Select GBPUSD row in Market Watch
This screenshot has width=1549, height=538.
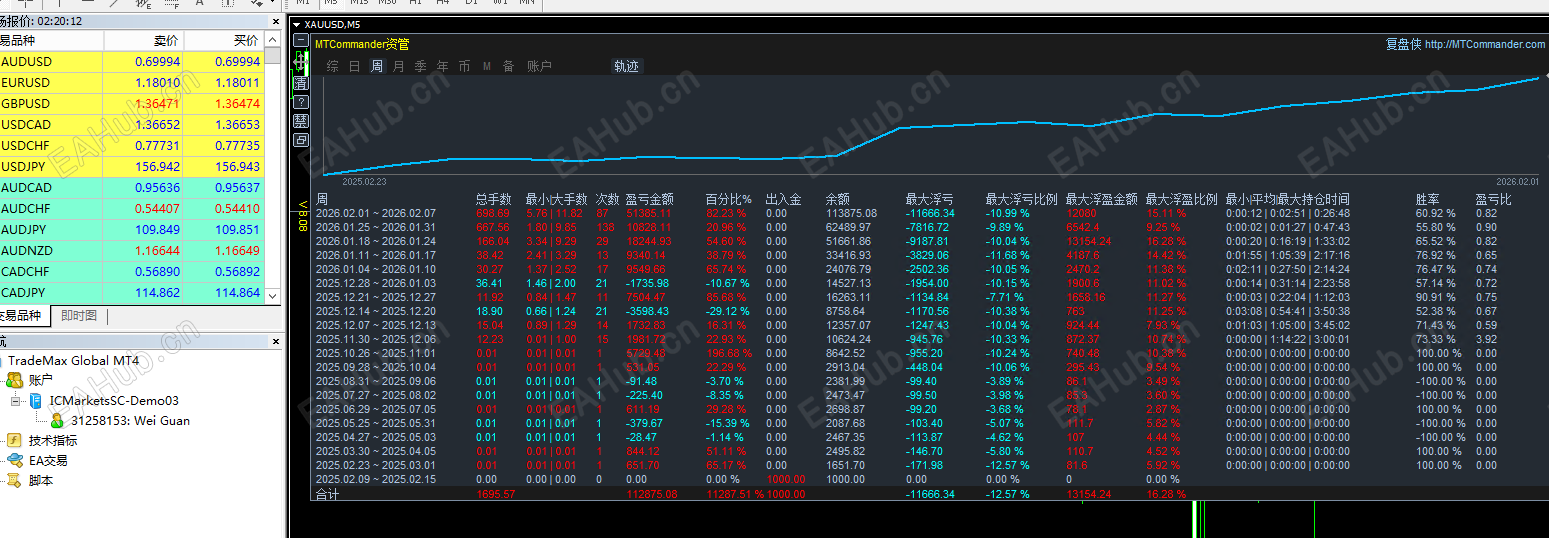tap(132, 104)
